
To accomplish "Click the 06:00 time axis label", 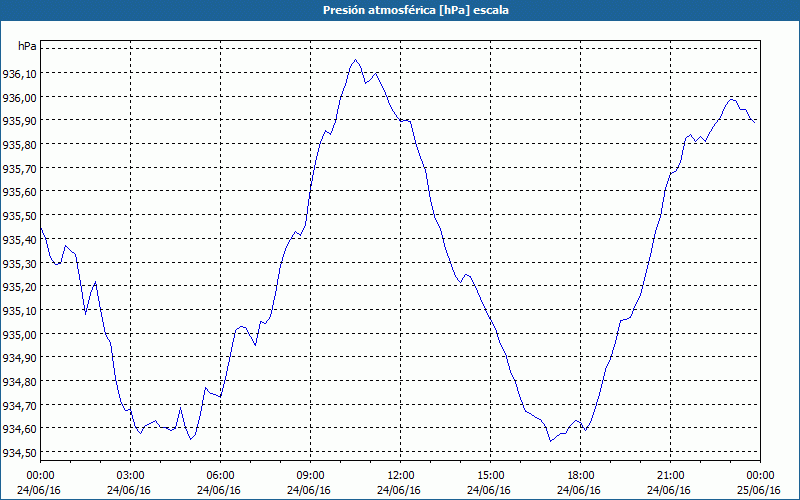I will [x=220, y=476].
